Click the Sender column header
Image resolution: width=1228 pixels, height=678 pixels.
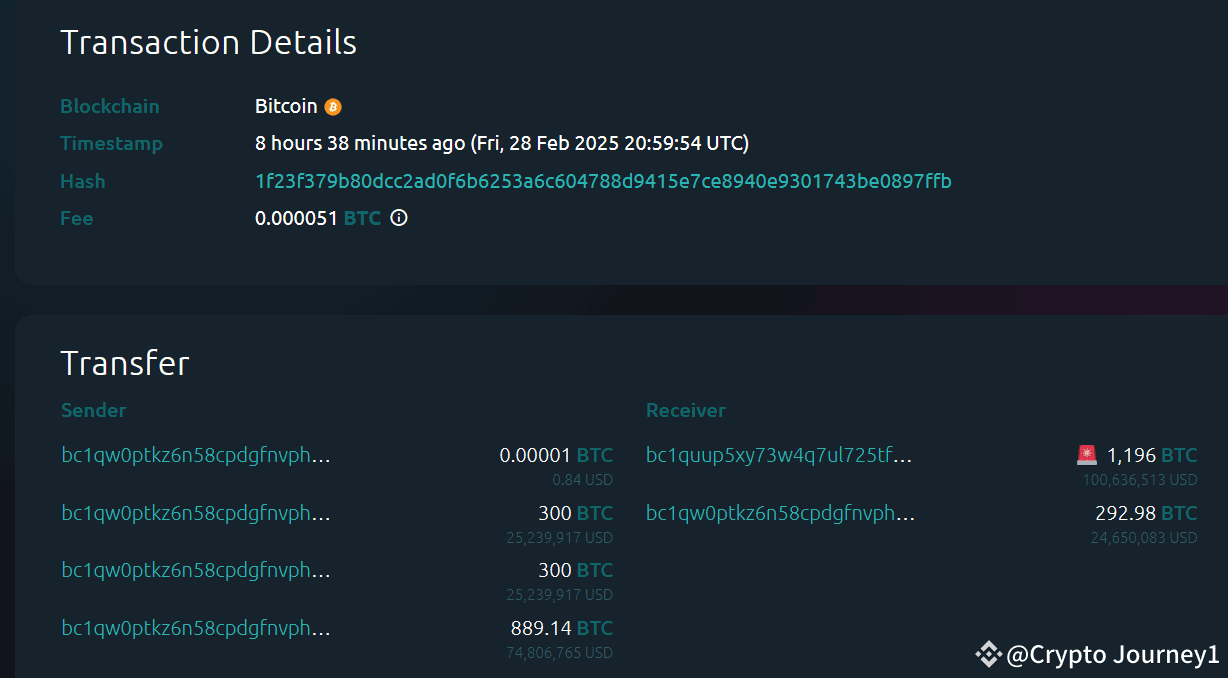pyautogui.click(x=93, y=410)
